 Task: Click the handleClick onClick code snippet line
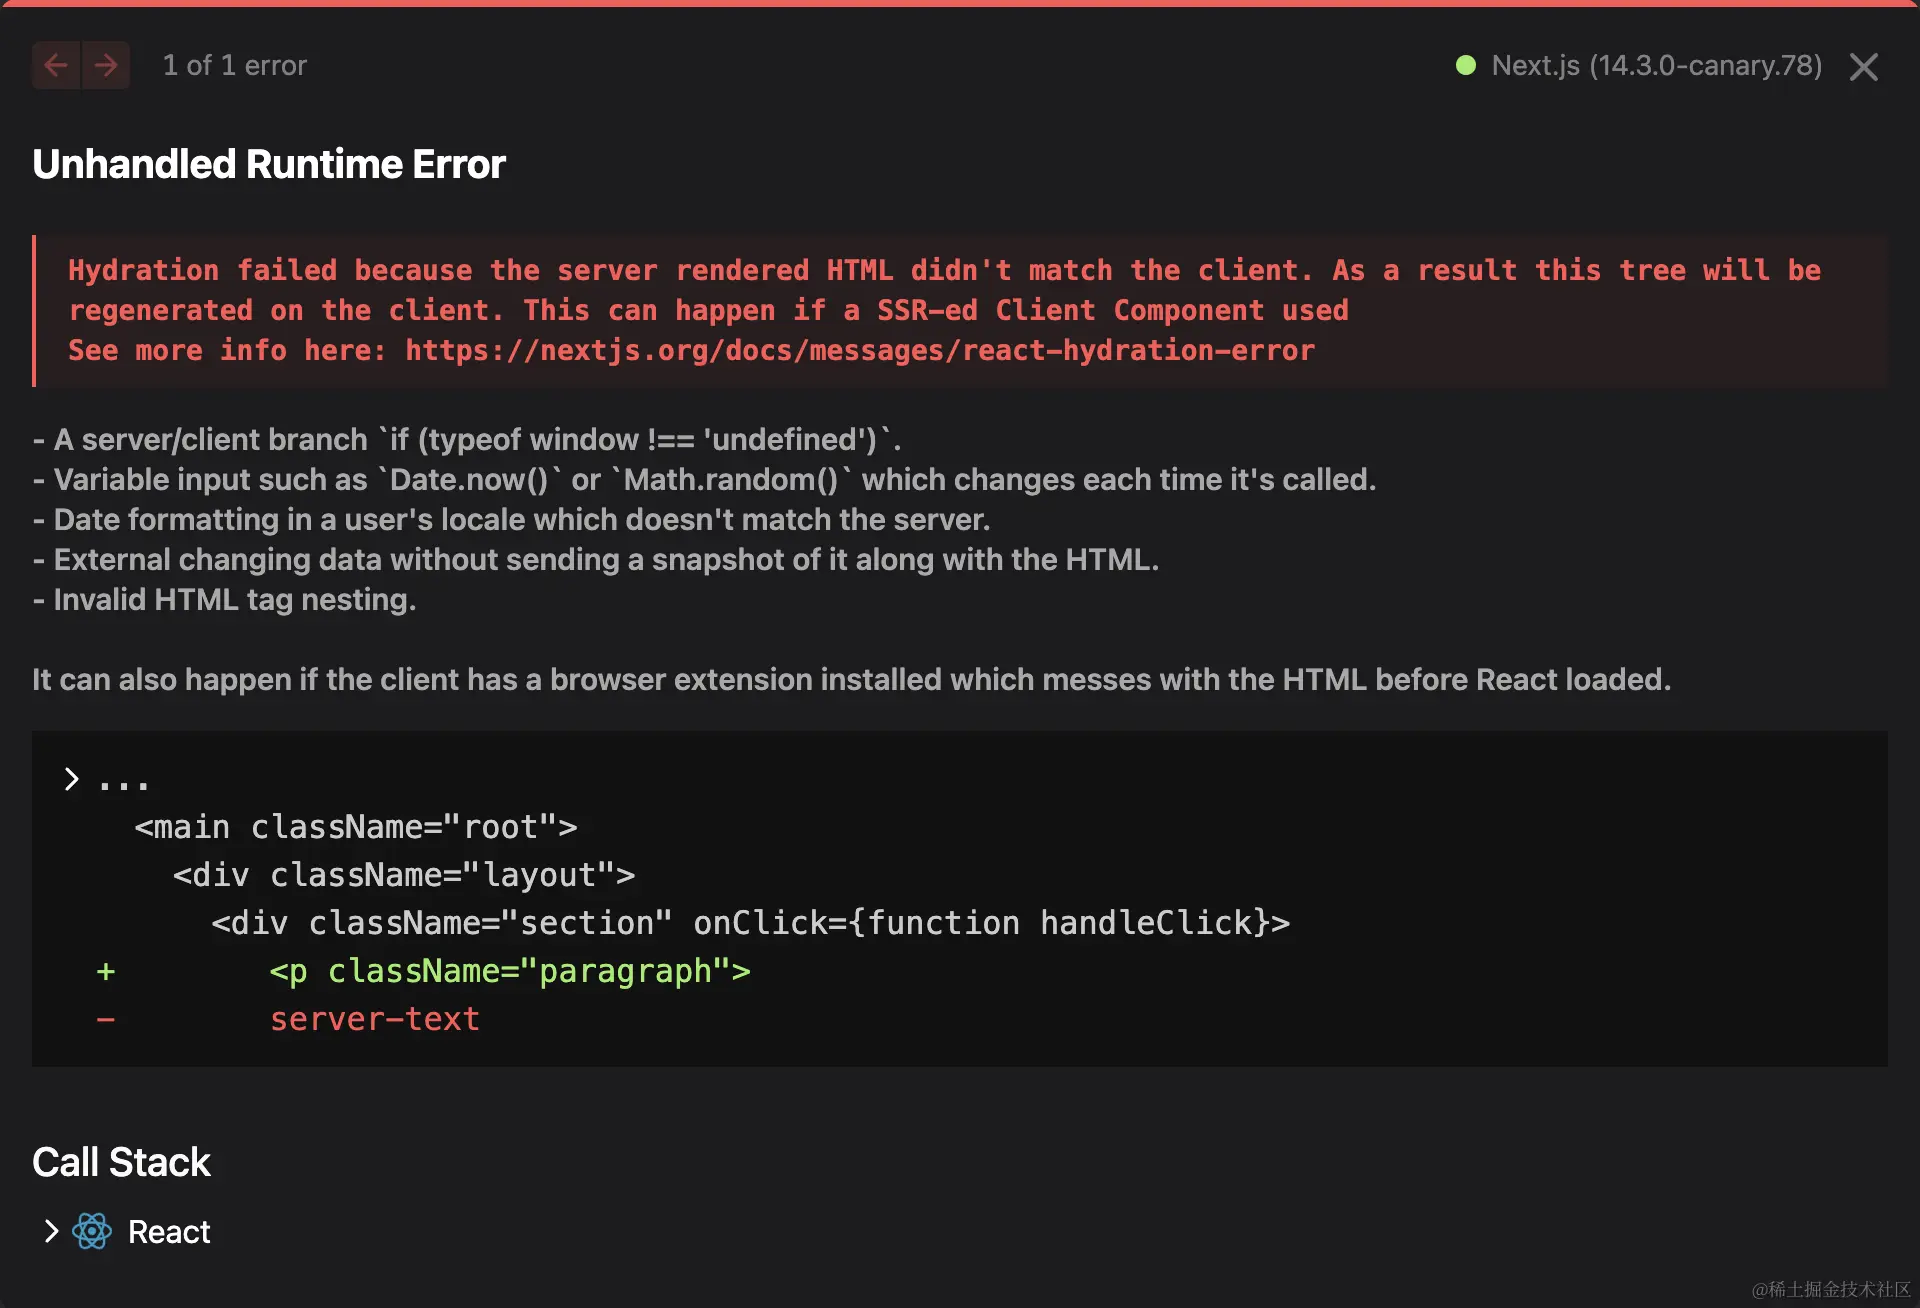750,922
